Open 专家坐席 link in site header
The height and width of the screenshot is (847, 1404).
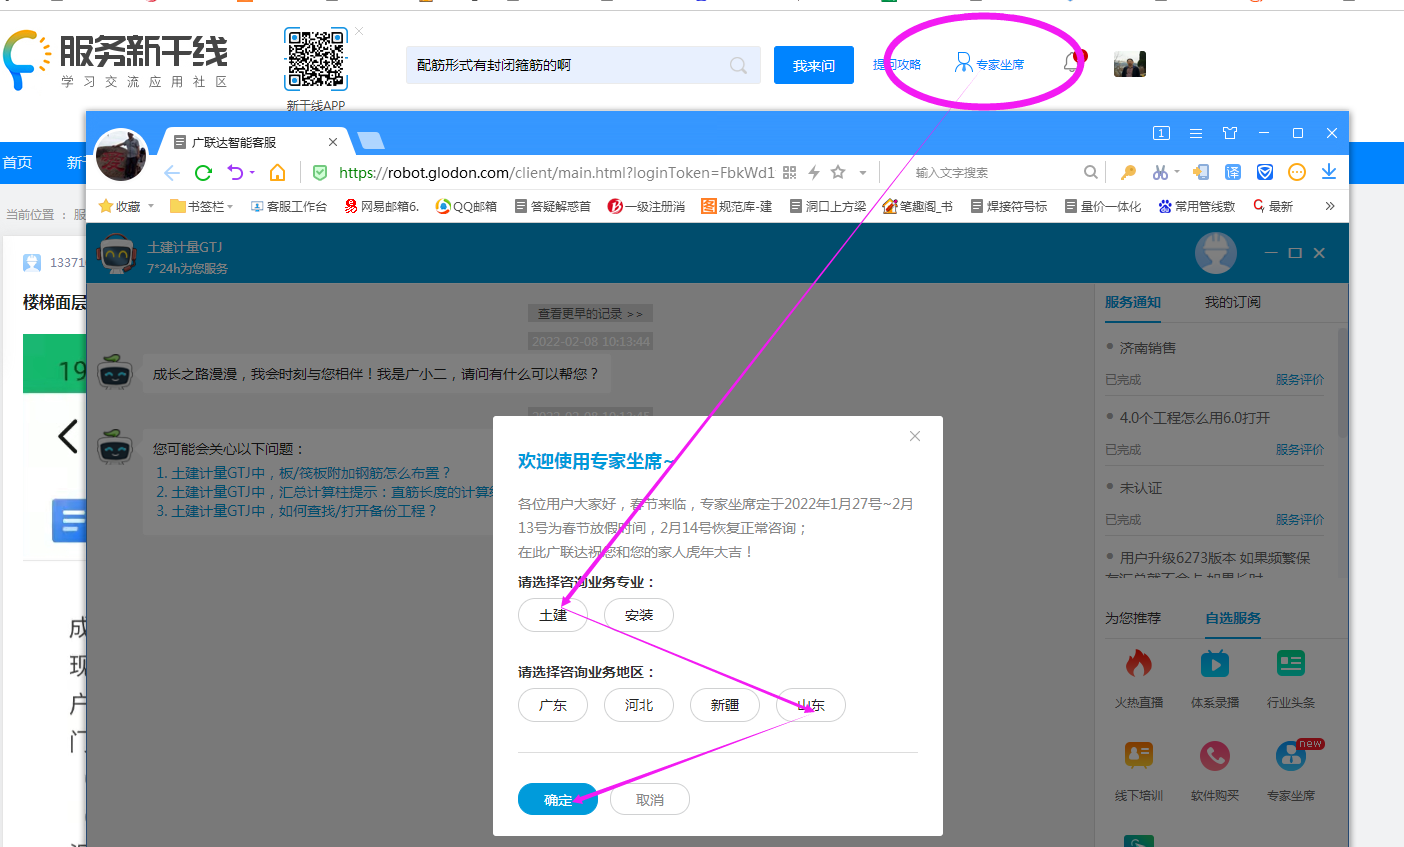coord(990,64)
